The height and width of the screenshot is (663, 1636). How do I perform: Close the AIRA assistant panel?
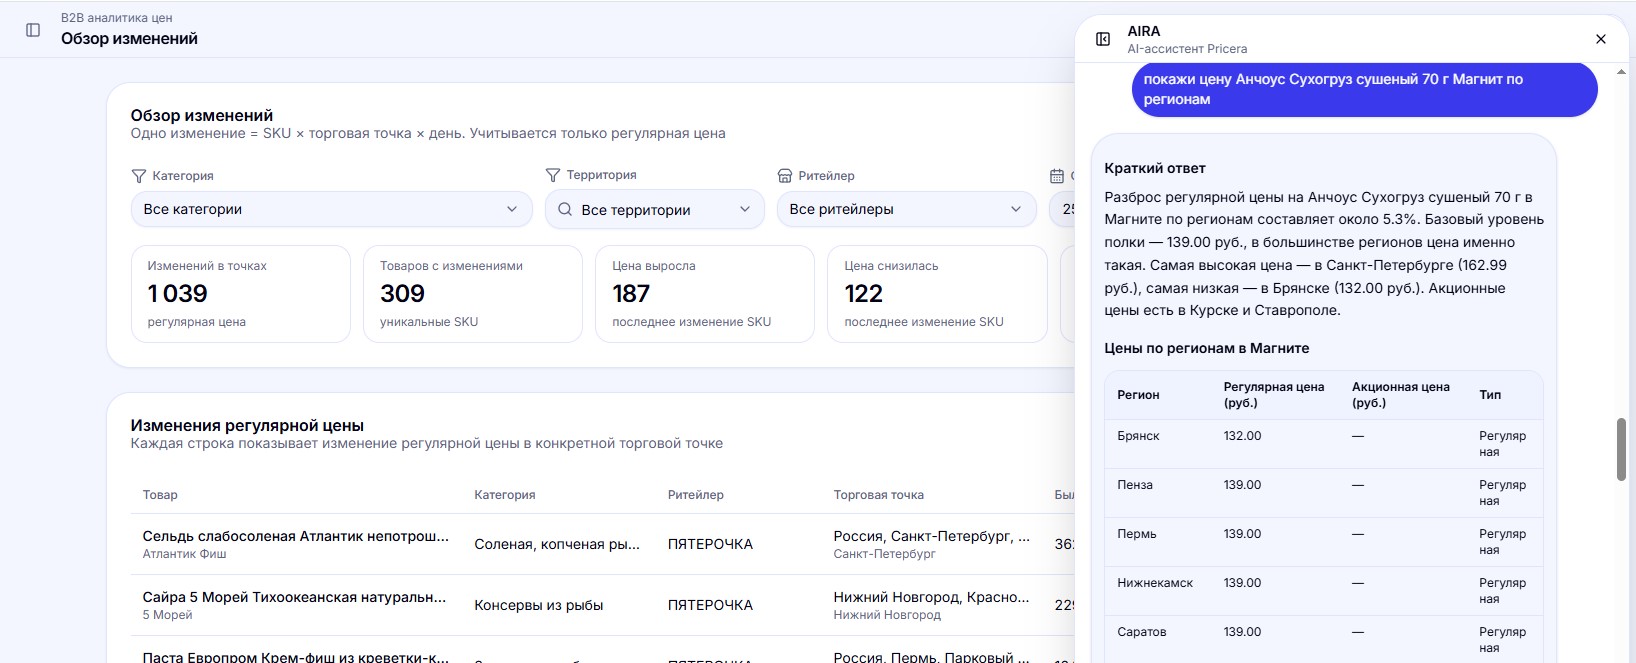pos(1601,39)
